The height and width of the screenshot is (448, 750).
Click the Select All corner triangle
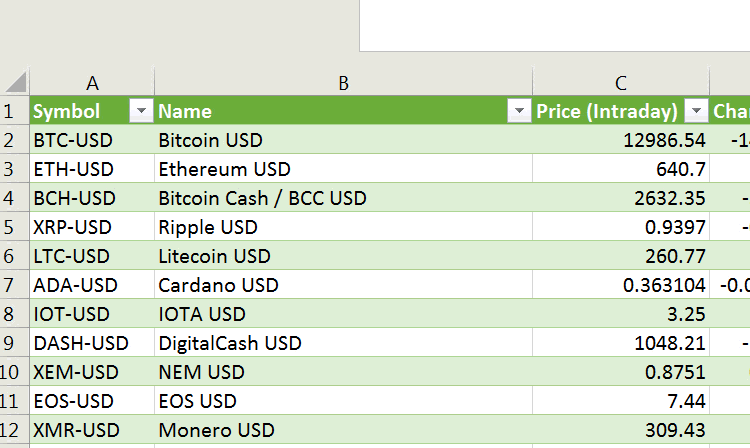(15, 82)
